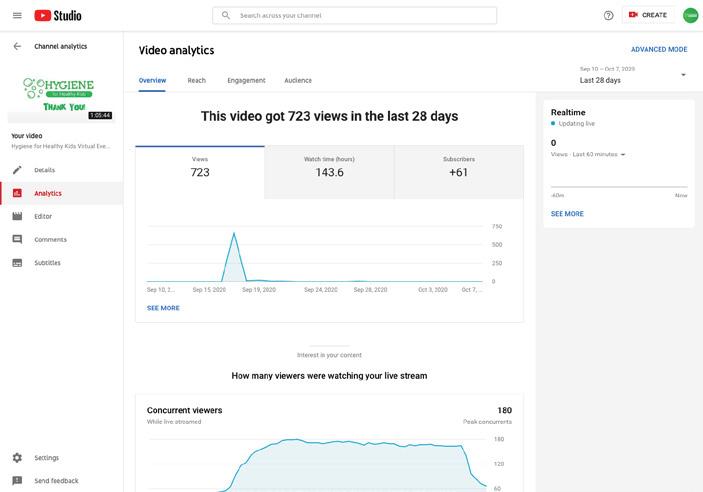Expand the Last 28 days date dropdown
The width and height of the screenshot is (703, 492).
click(x=633, y=75)
